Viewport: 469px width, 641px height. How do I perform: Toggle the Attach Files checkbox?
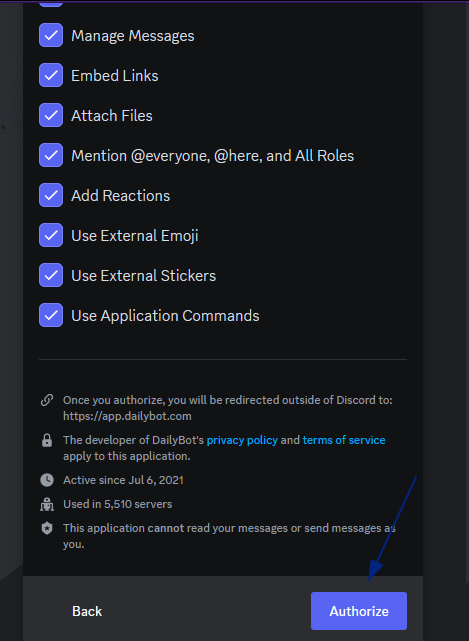click(x=51, y=115)
